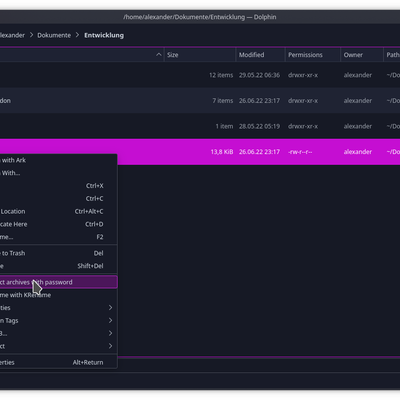The height and width of the screenshot is (400, 400).
Task: Click the archives with password entry
Action: (58, 282)
